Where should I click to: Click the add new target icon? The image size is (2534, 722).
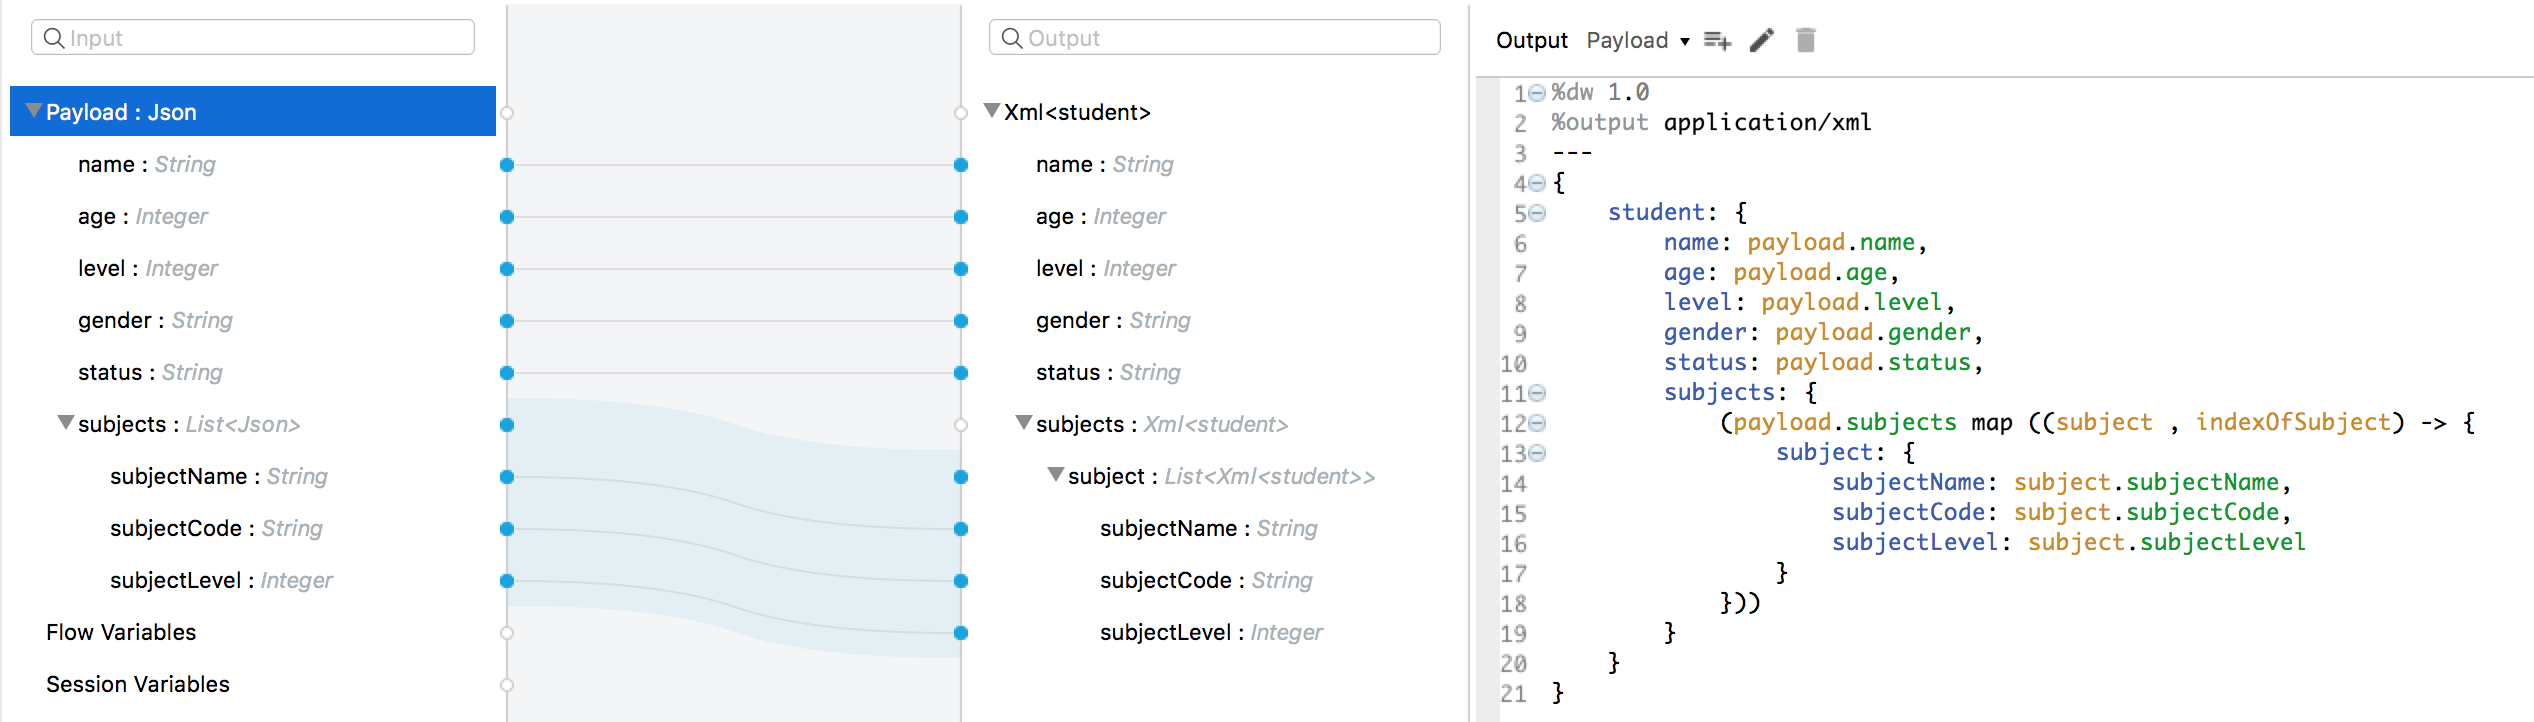pos(1717,40)
